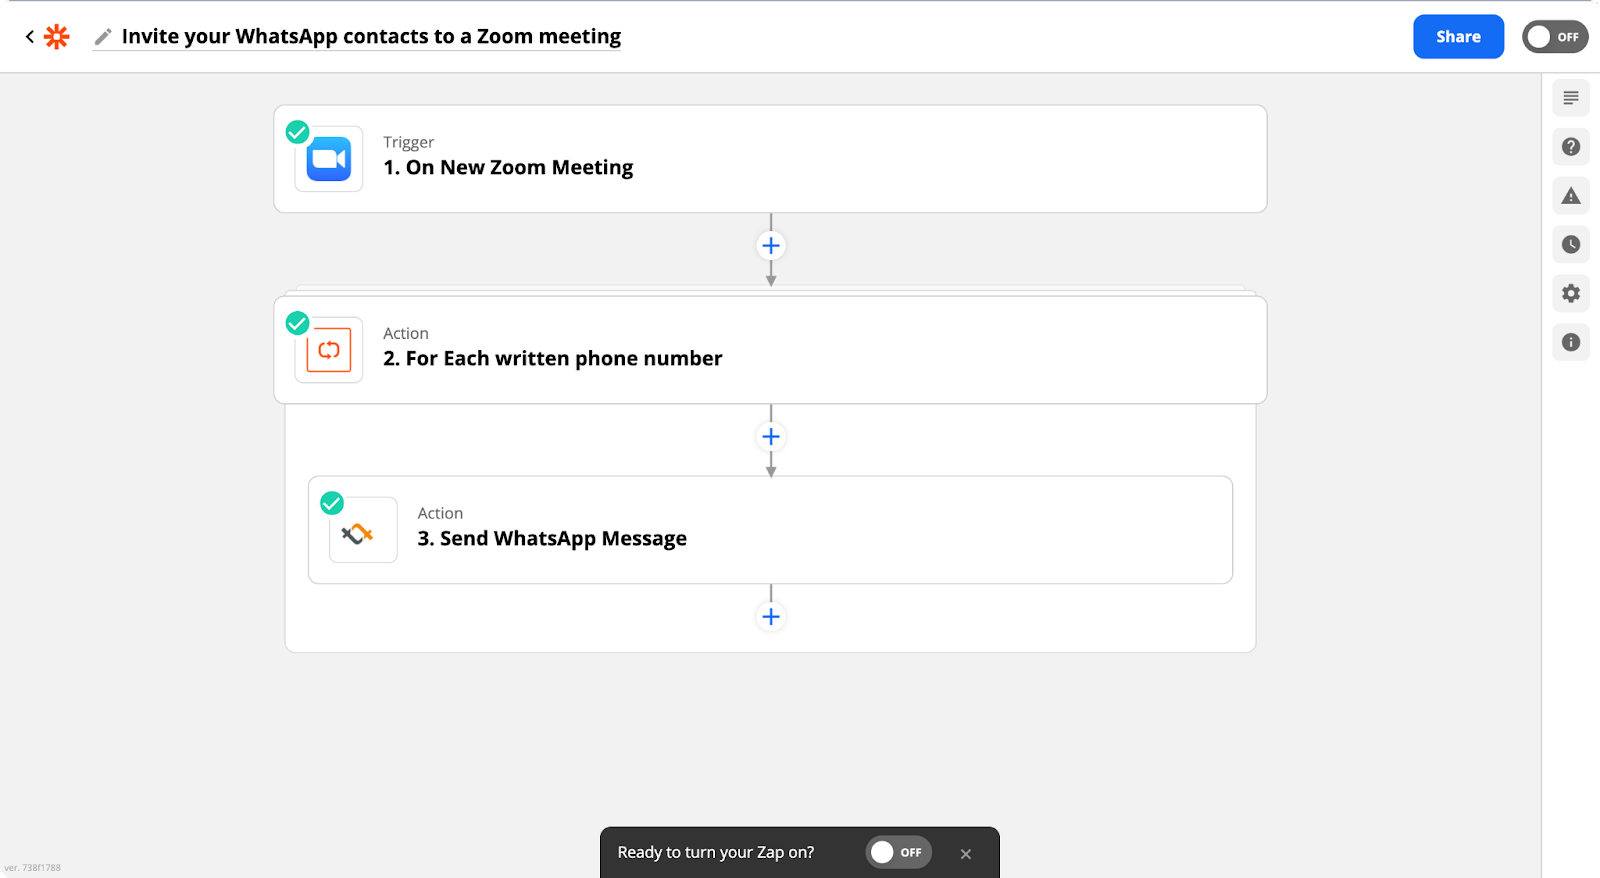Add a step after Send WhatsApp Message
The height and width of the screenshot is (878, 1600).
click(771, 617)
